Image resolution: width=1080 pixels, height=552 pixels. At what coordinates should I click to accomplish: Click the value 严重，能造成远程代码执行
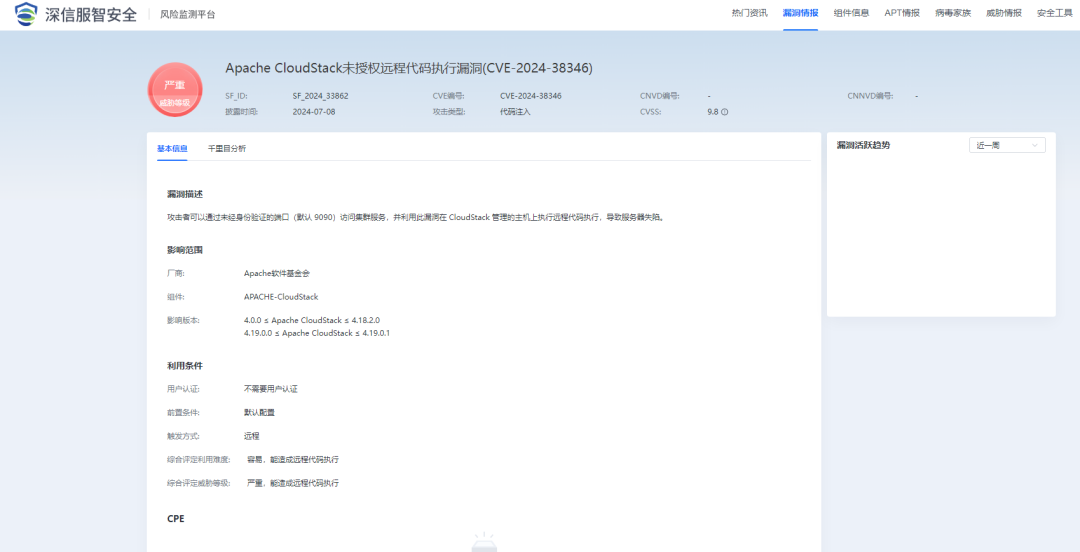click(x=293, y=483)
